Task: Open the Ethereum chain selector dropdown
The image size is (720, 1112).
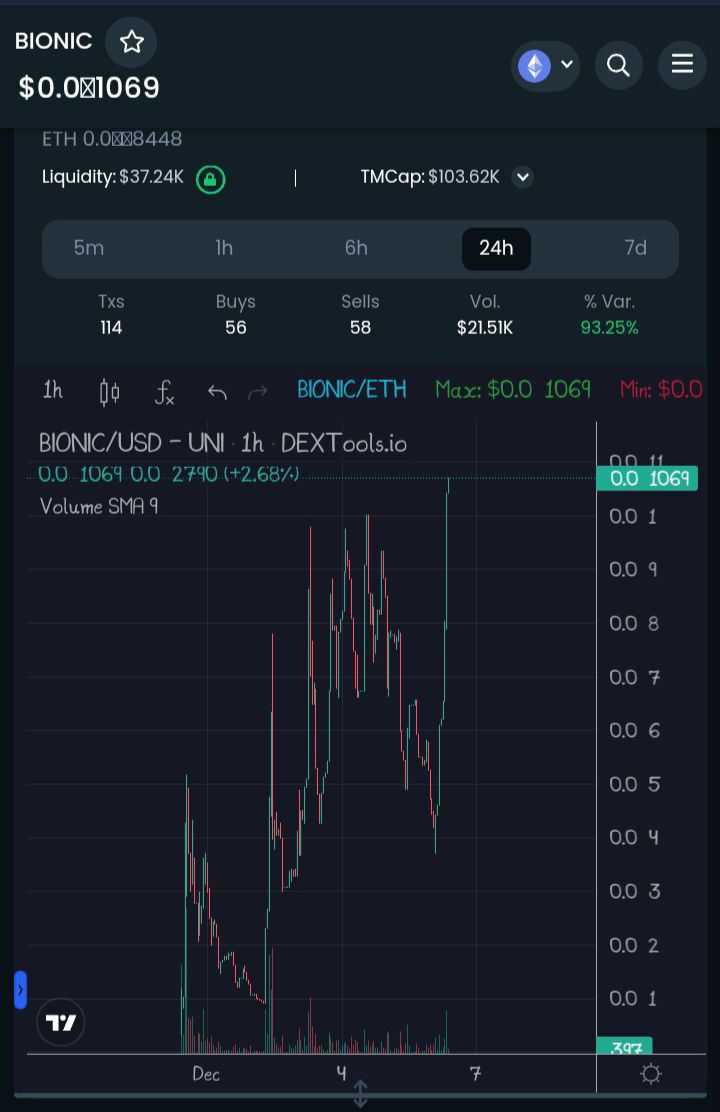Action: pyautogui.click(x=545, y=66)
